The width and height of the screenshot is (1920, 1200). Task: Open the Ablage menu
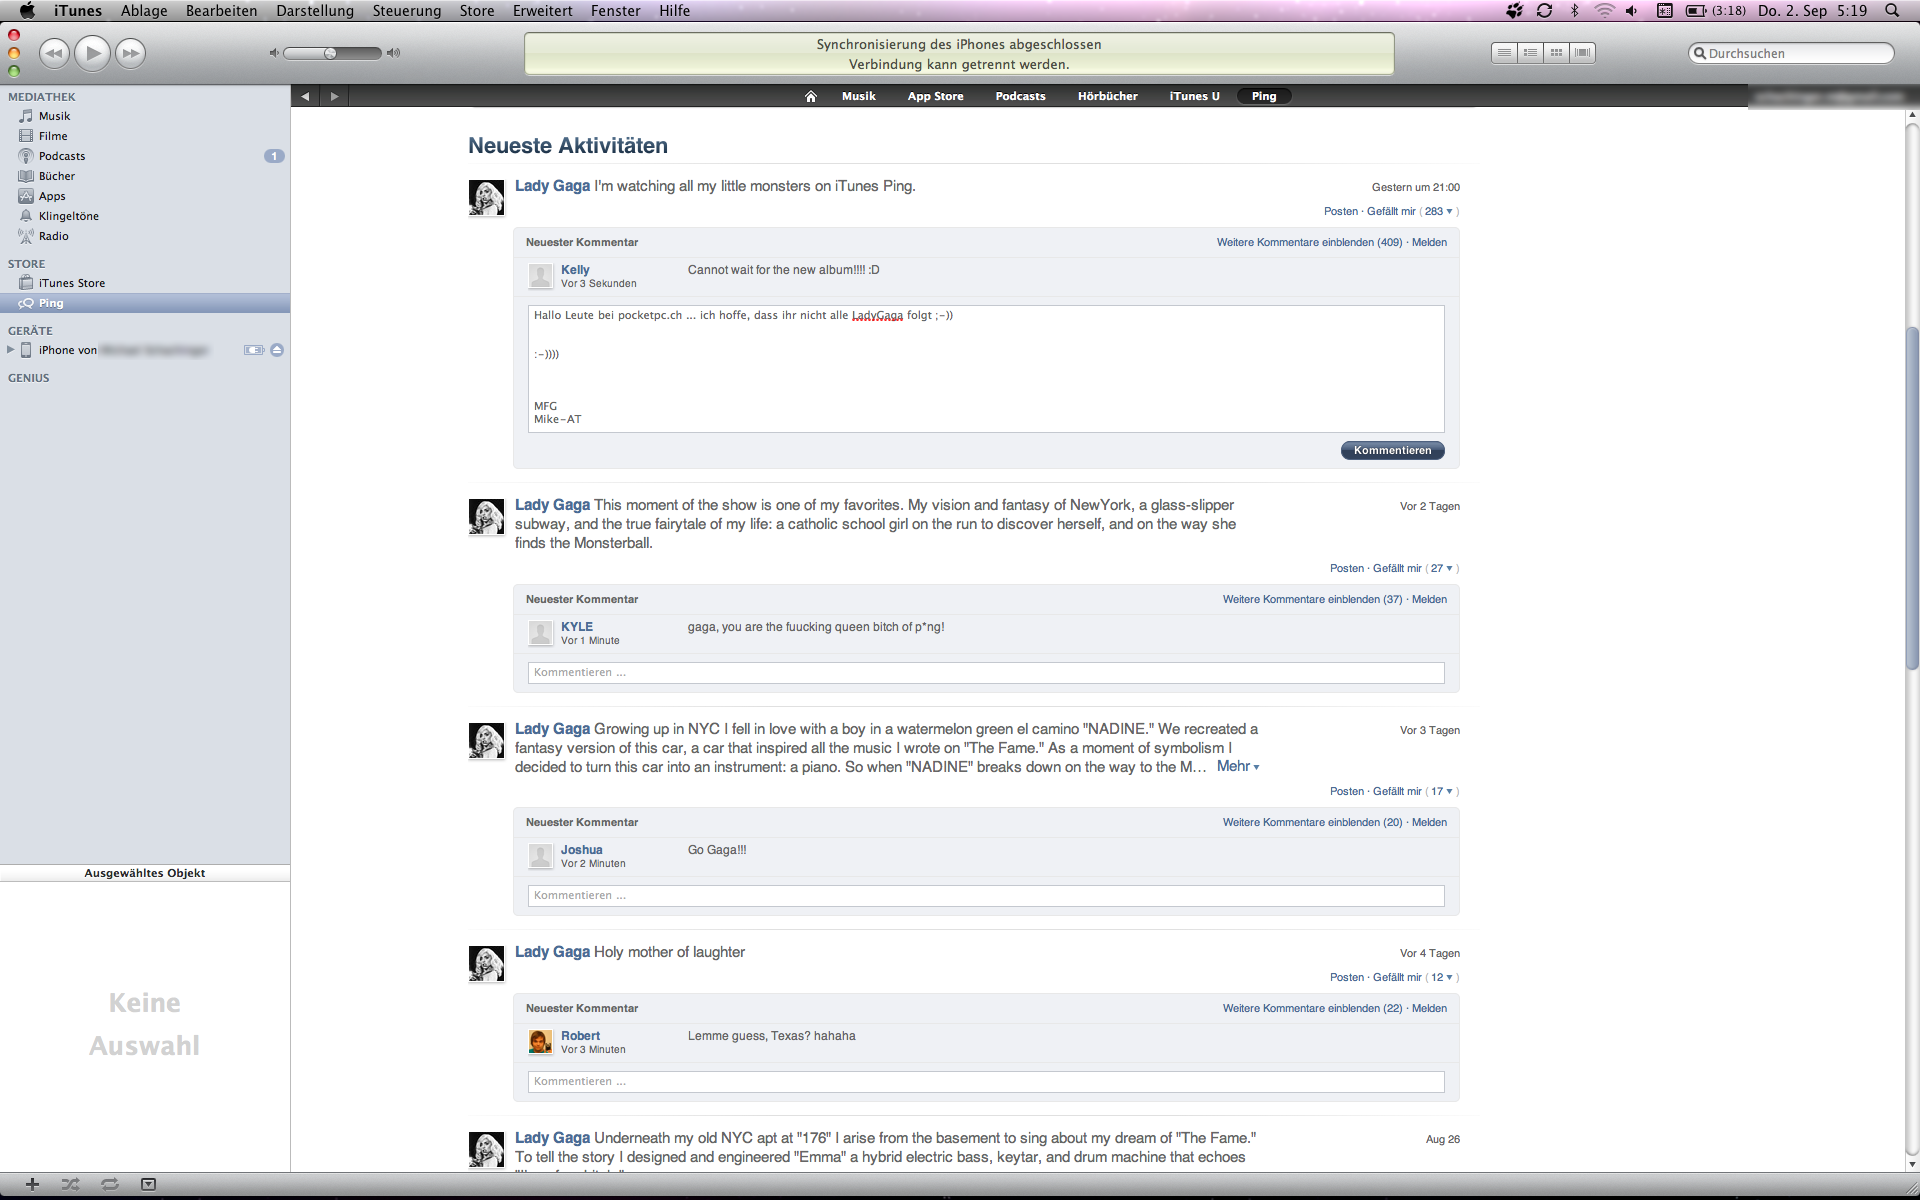coord(144,11)
